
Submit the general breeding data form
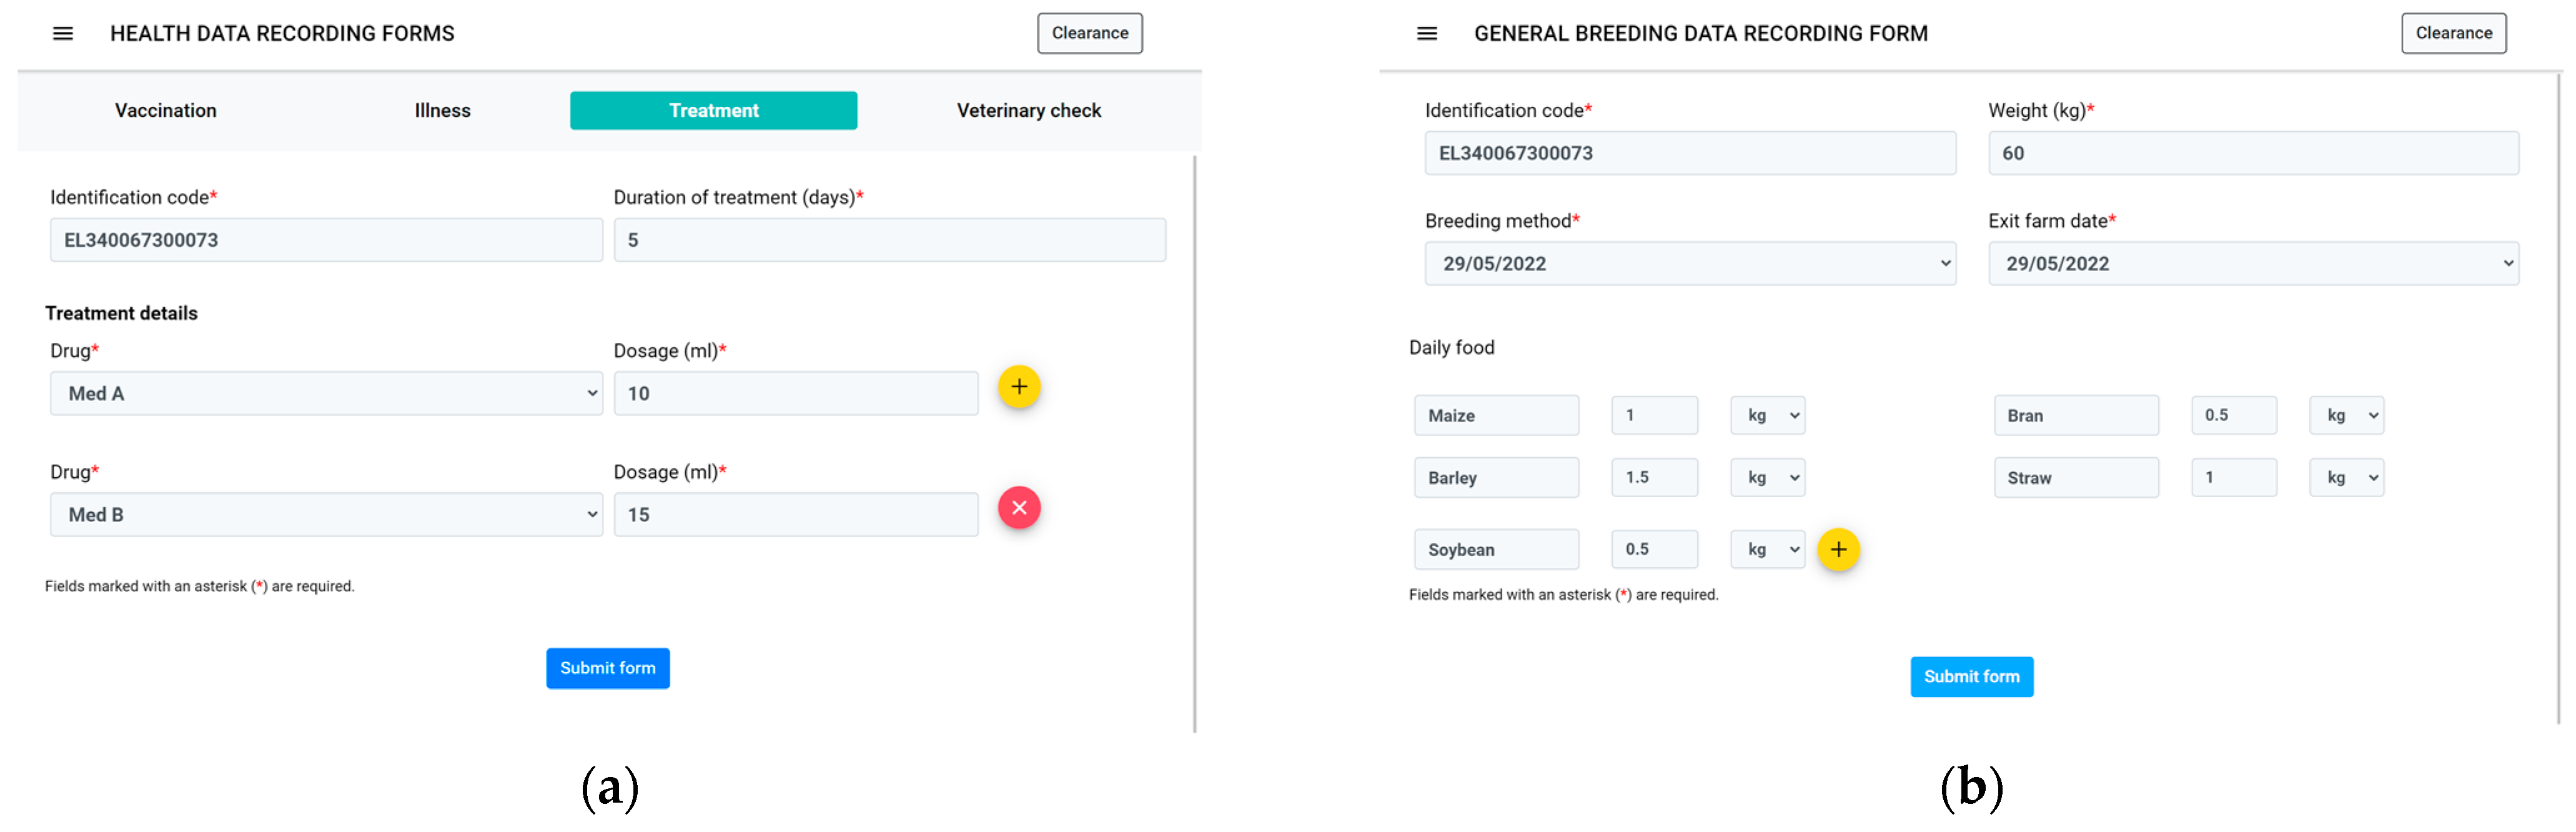coord(1971,677)
